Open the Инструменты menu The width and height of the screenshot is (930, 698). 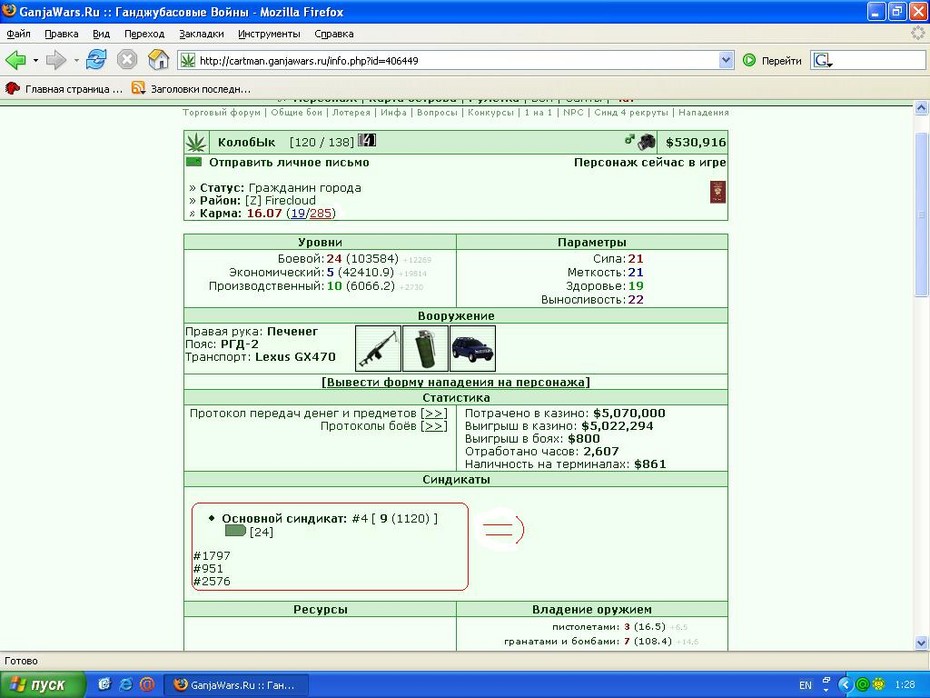pyautogui.click(x=269, y=34)
